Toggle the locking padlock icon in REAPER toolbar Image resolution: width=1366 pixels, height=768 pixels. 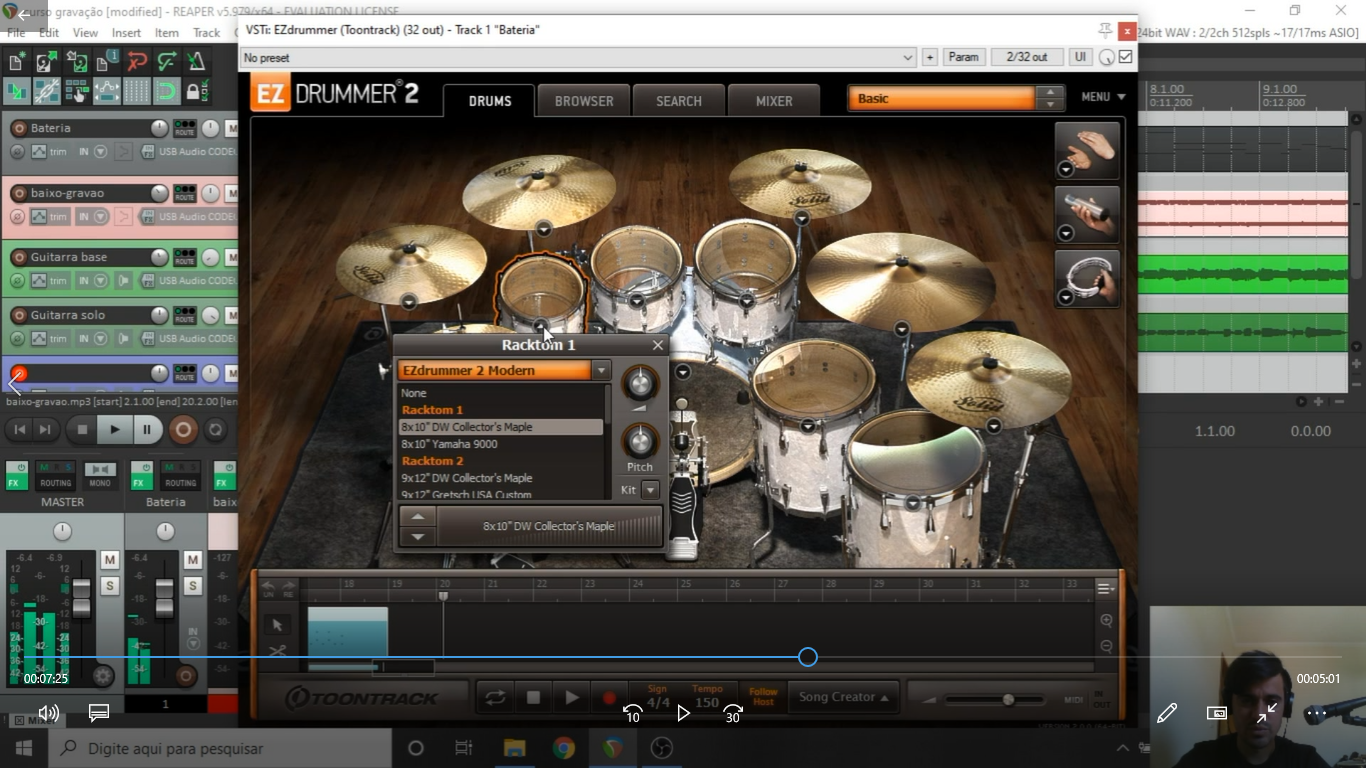coord(196,91)
